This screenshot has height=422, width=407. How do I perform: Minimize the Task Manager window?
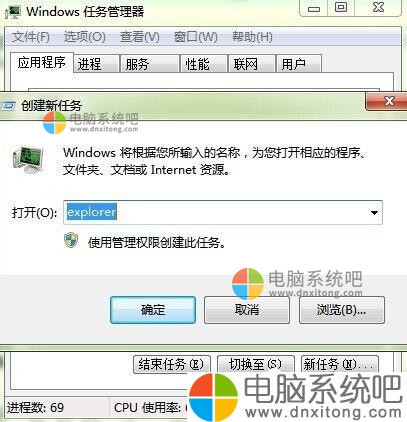(313, 8)
